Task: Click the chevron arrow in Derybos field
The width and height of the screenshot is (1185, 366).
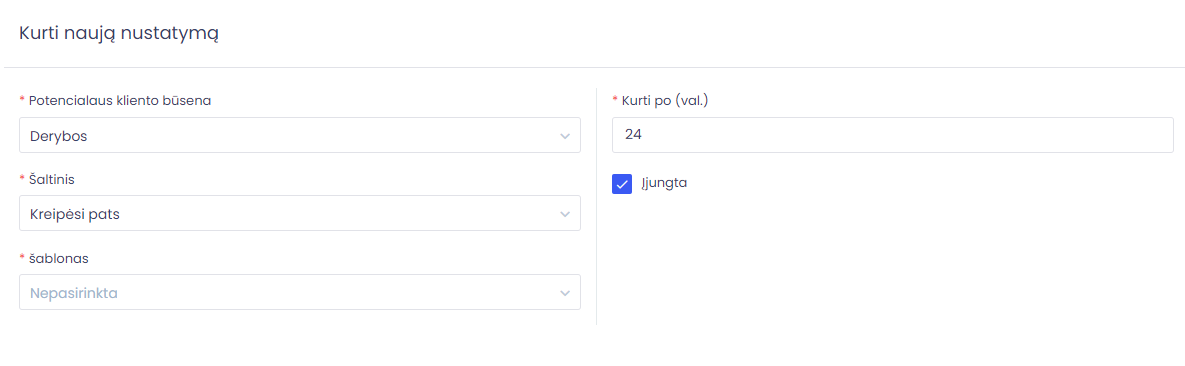Action: tap(565, 136)
